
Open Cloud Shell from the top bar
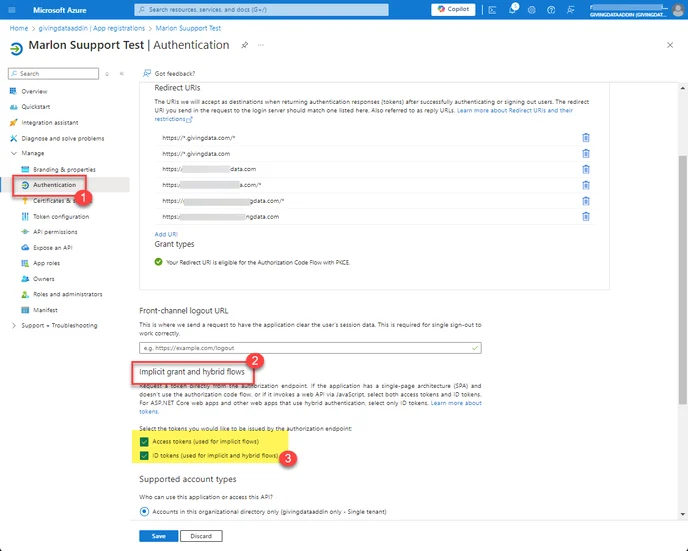click(x=492, y=10)
